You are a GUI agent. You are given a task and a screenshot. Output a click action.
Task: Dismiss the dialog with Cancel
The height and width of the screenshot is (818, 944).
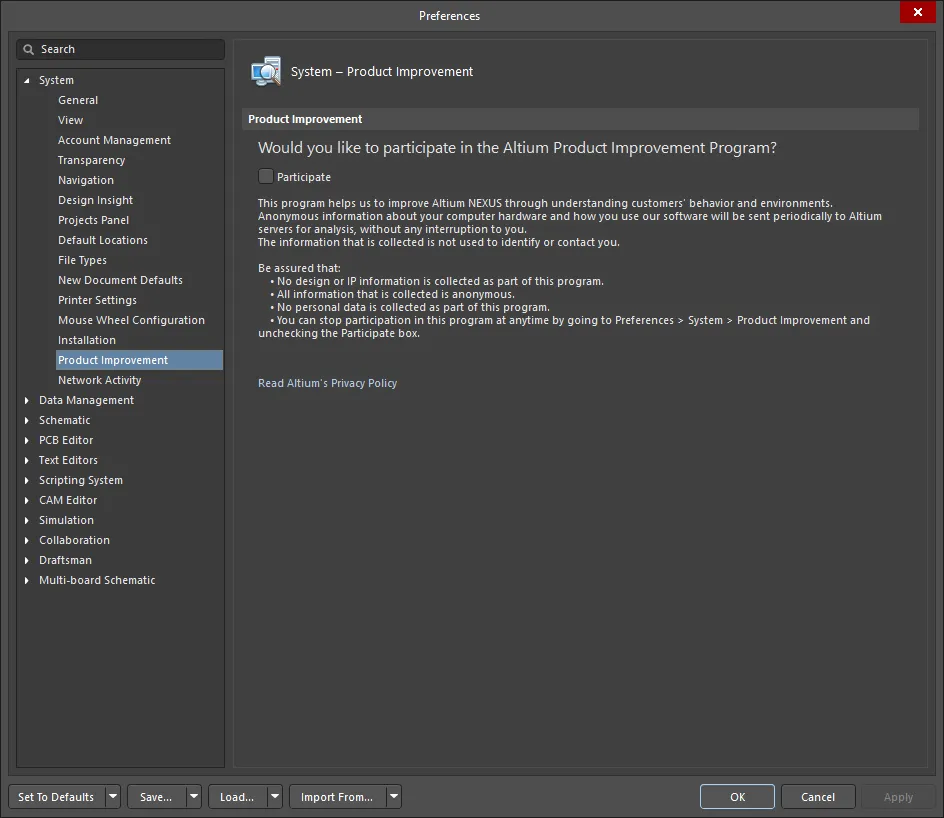click(x=818, y=796)
